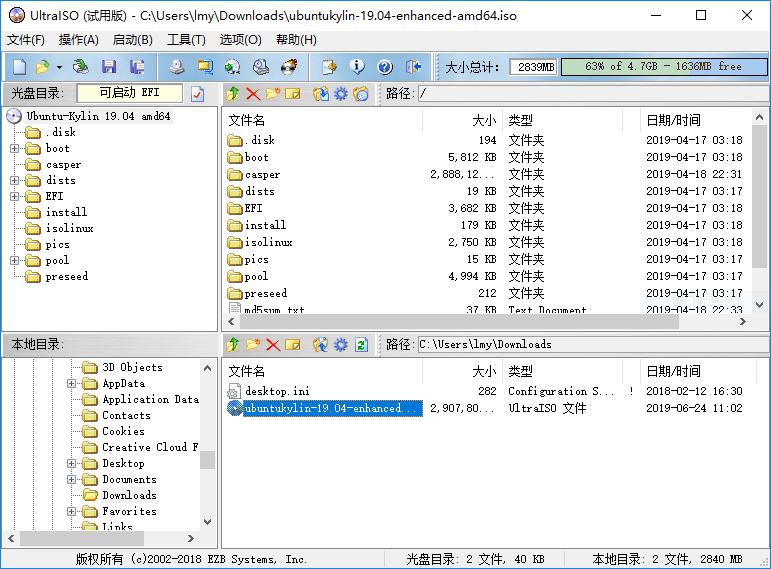
Task: Click gear properties icon in disc pane
Action: (341, 93)
